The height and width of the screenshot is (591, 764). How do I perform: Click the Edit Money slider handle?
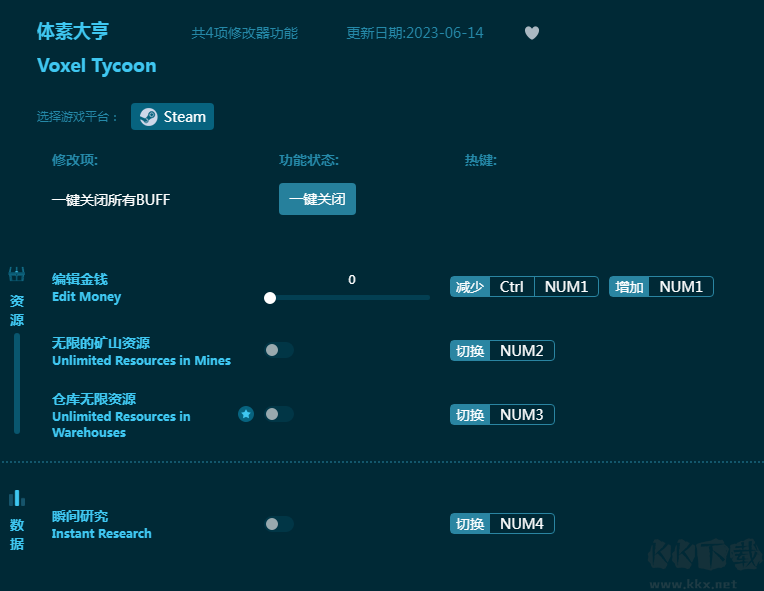click(x=270, y=298)
